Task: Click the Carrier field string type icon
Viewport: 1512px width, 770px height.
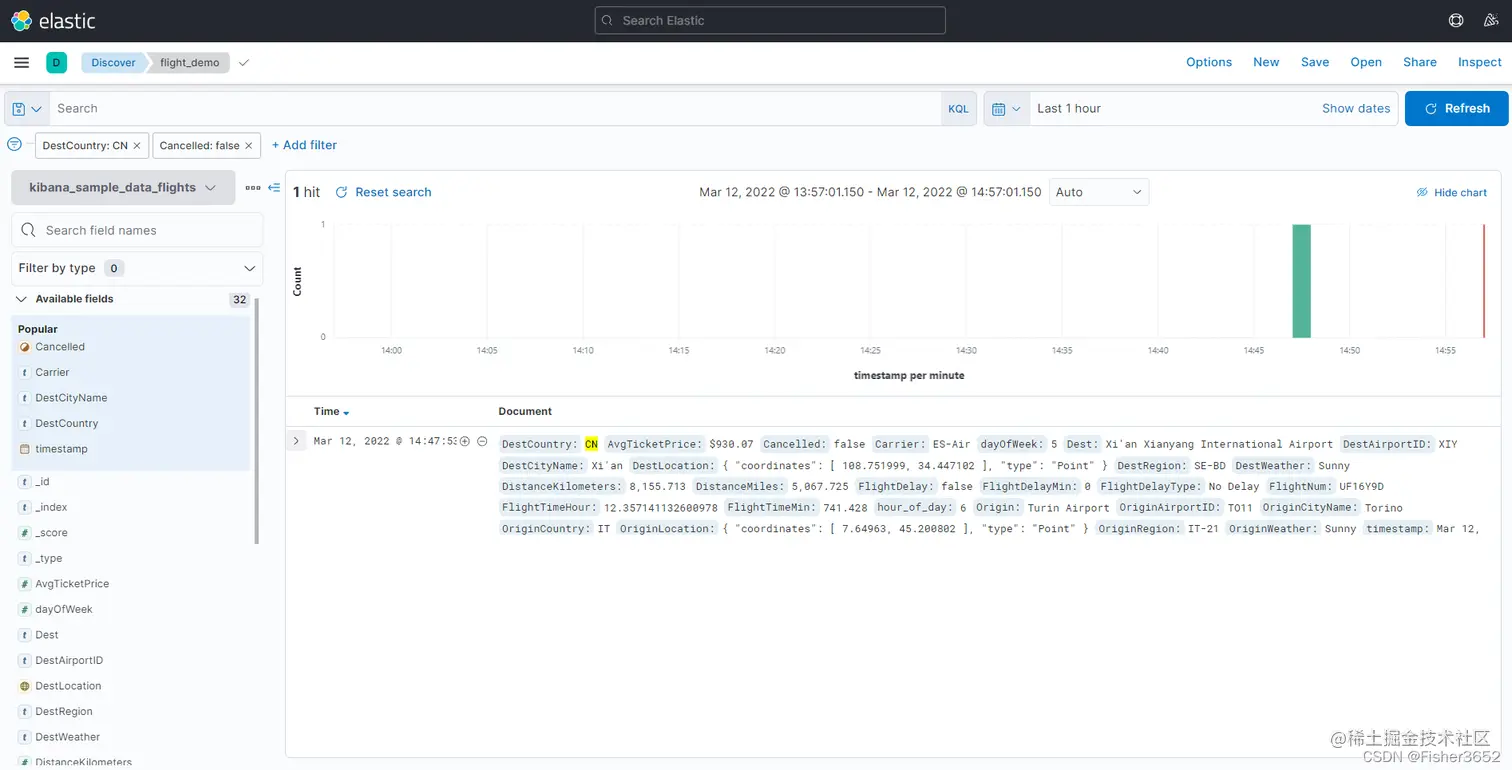Action: coord(25,372)
